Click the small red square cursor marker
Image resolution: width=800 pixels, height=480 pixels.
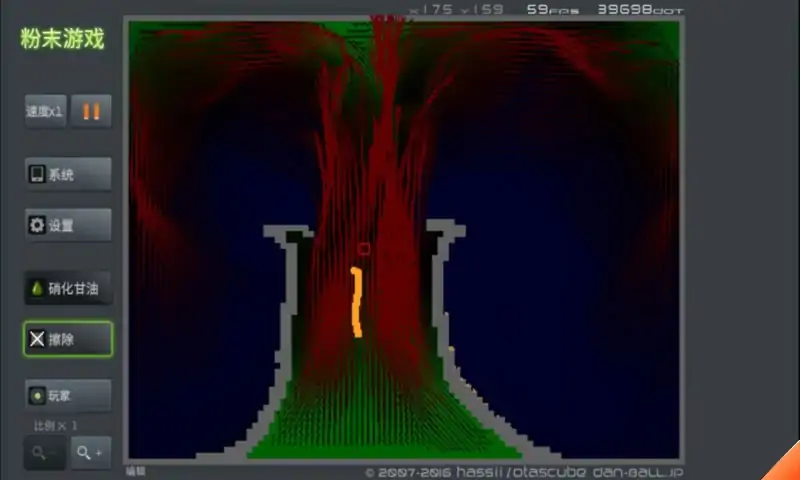tap(364, 248)
